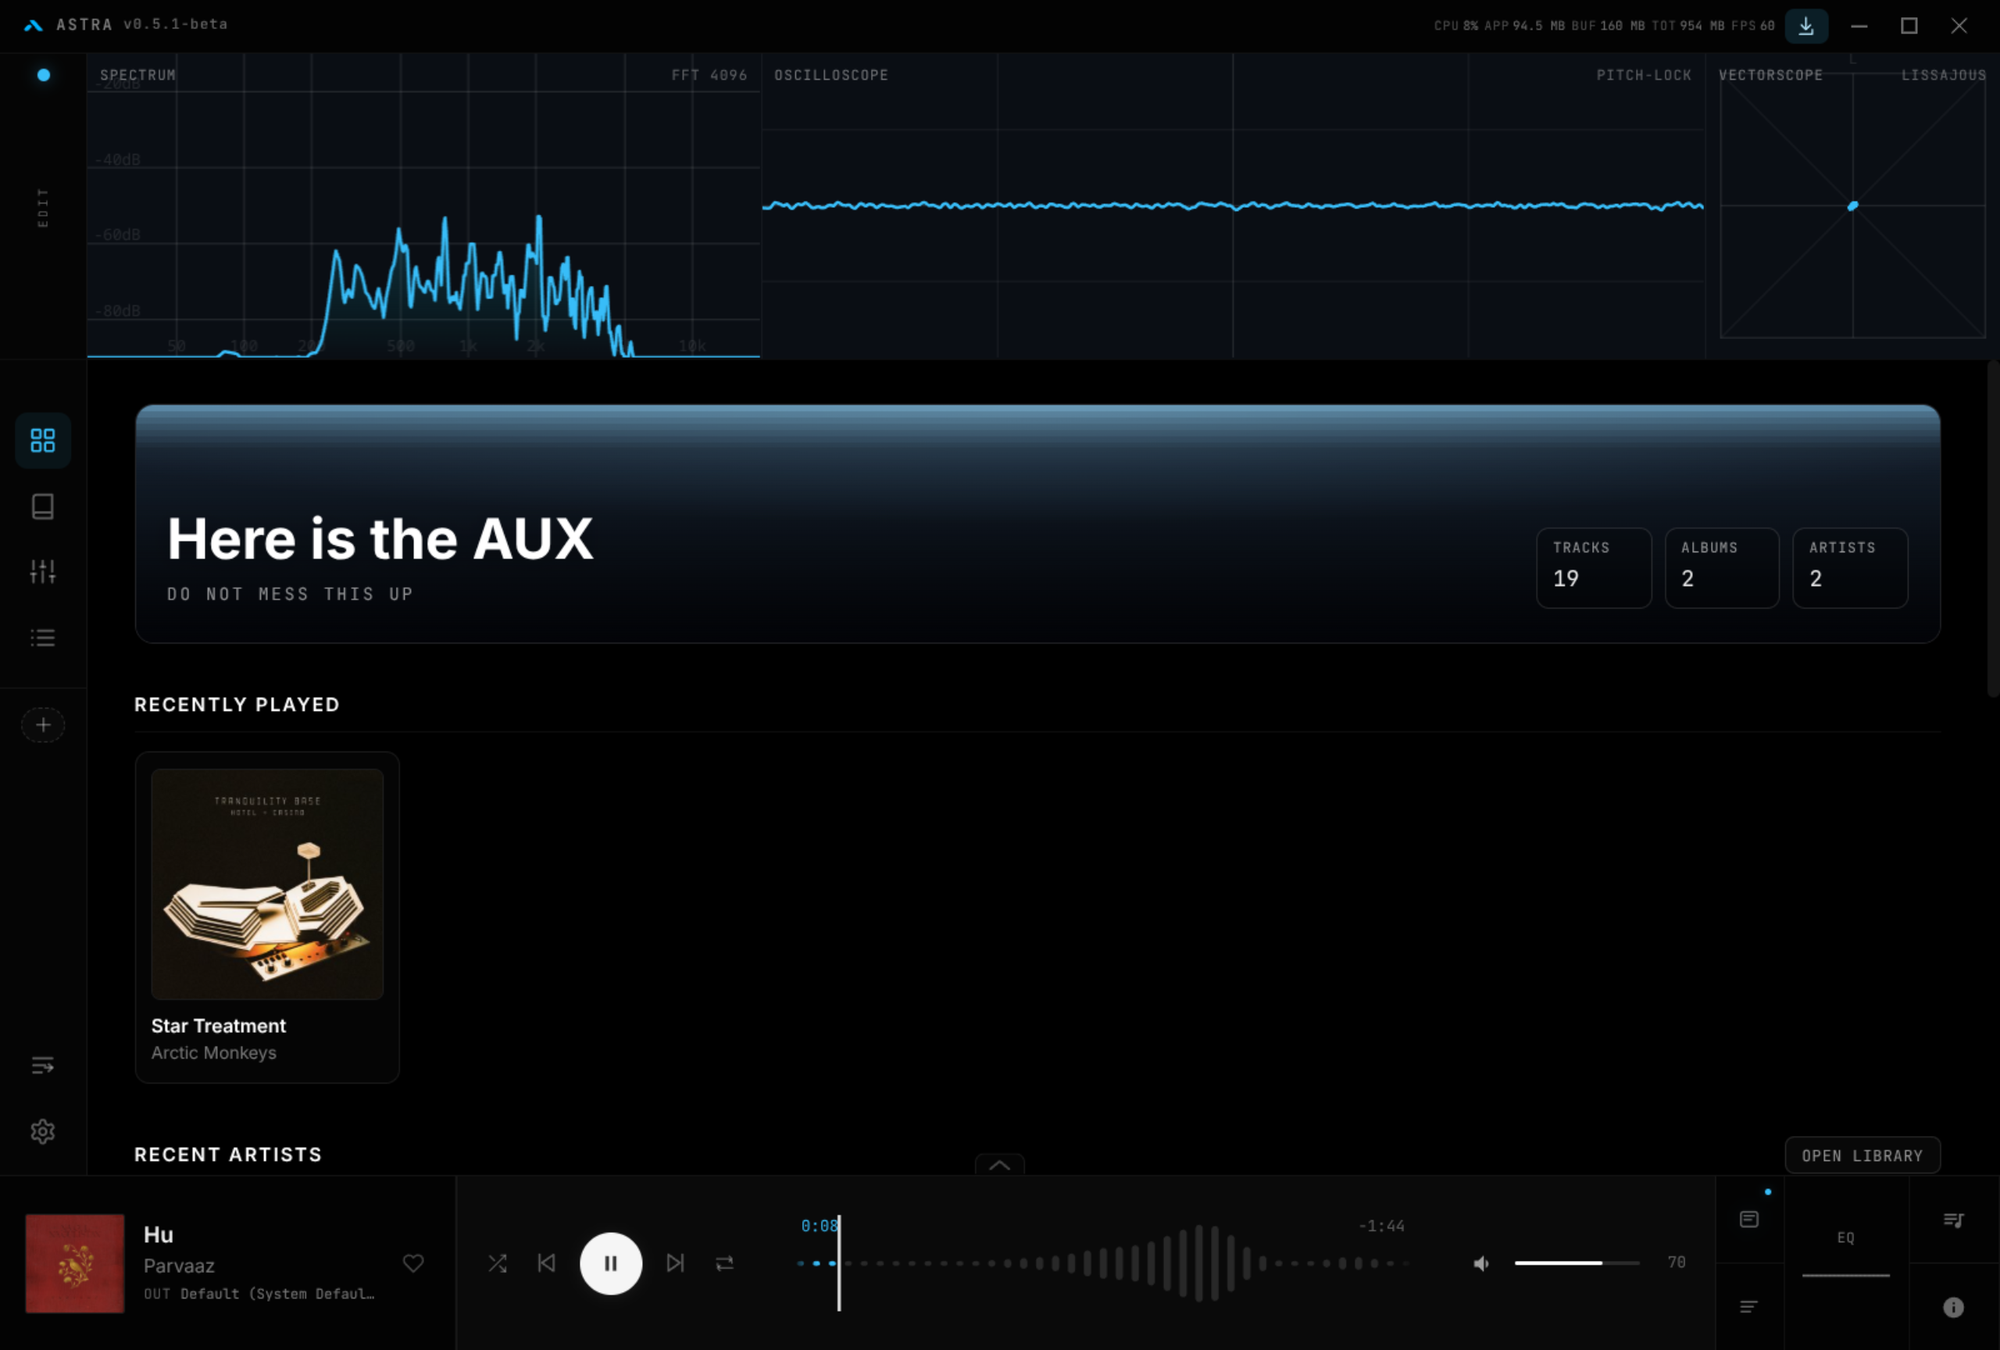Open the library book icon in sidebar
Screen dimensions: 2000x1350
coord(43,506)
